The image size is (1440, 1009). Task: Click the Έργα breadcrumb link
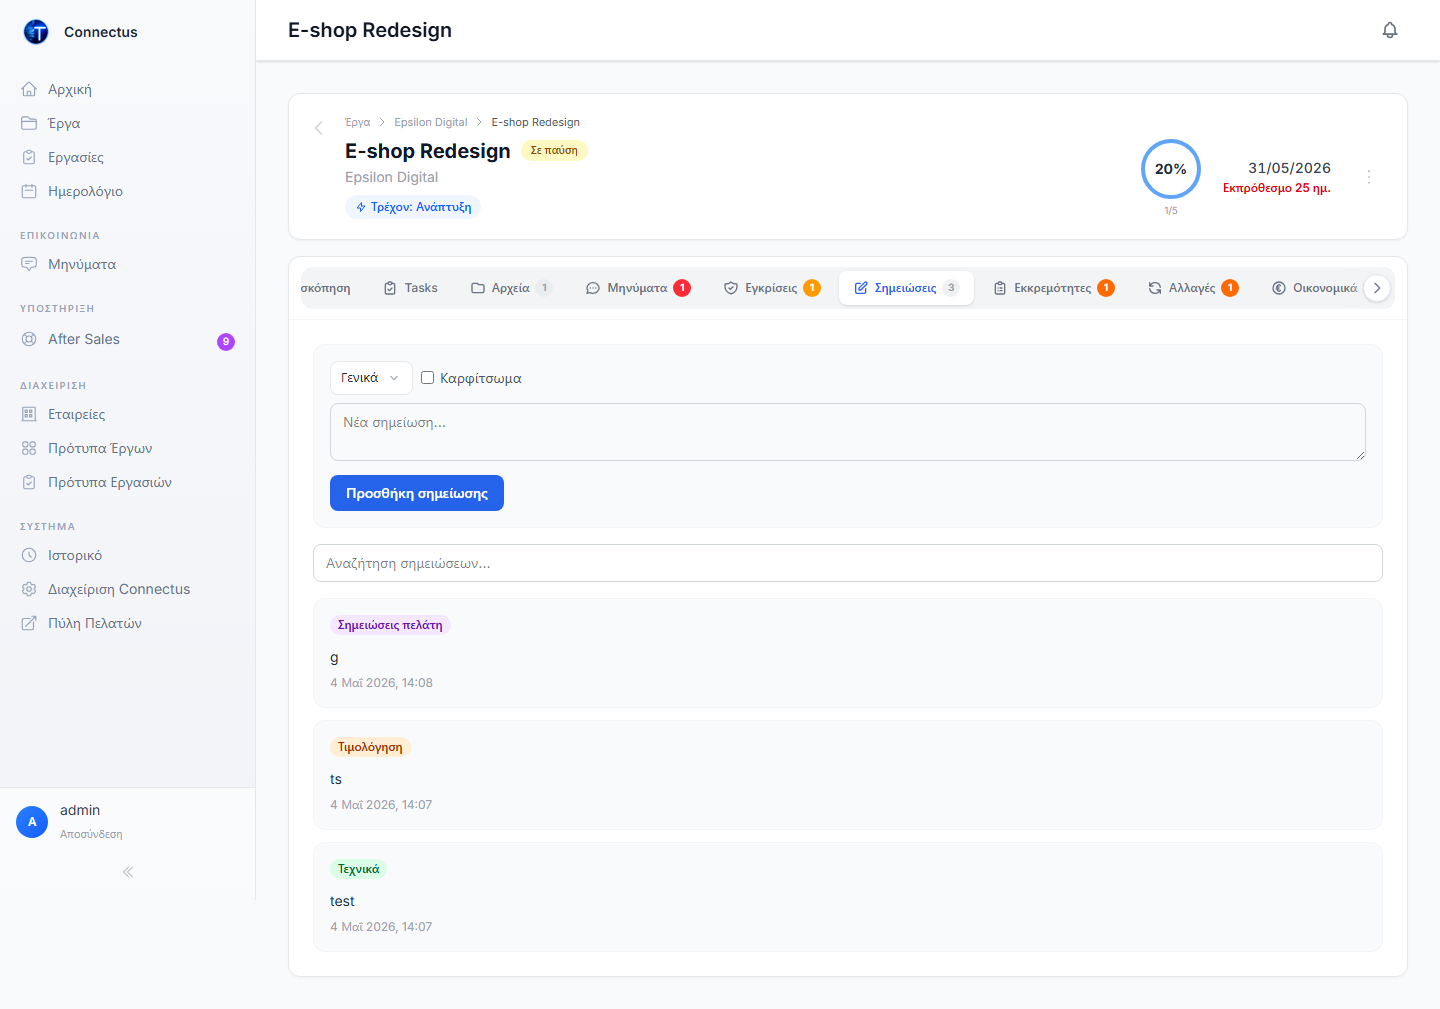[x=357, y=122]
